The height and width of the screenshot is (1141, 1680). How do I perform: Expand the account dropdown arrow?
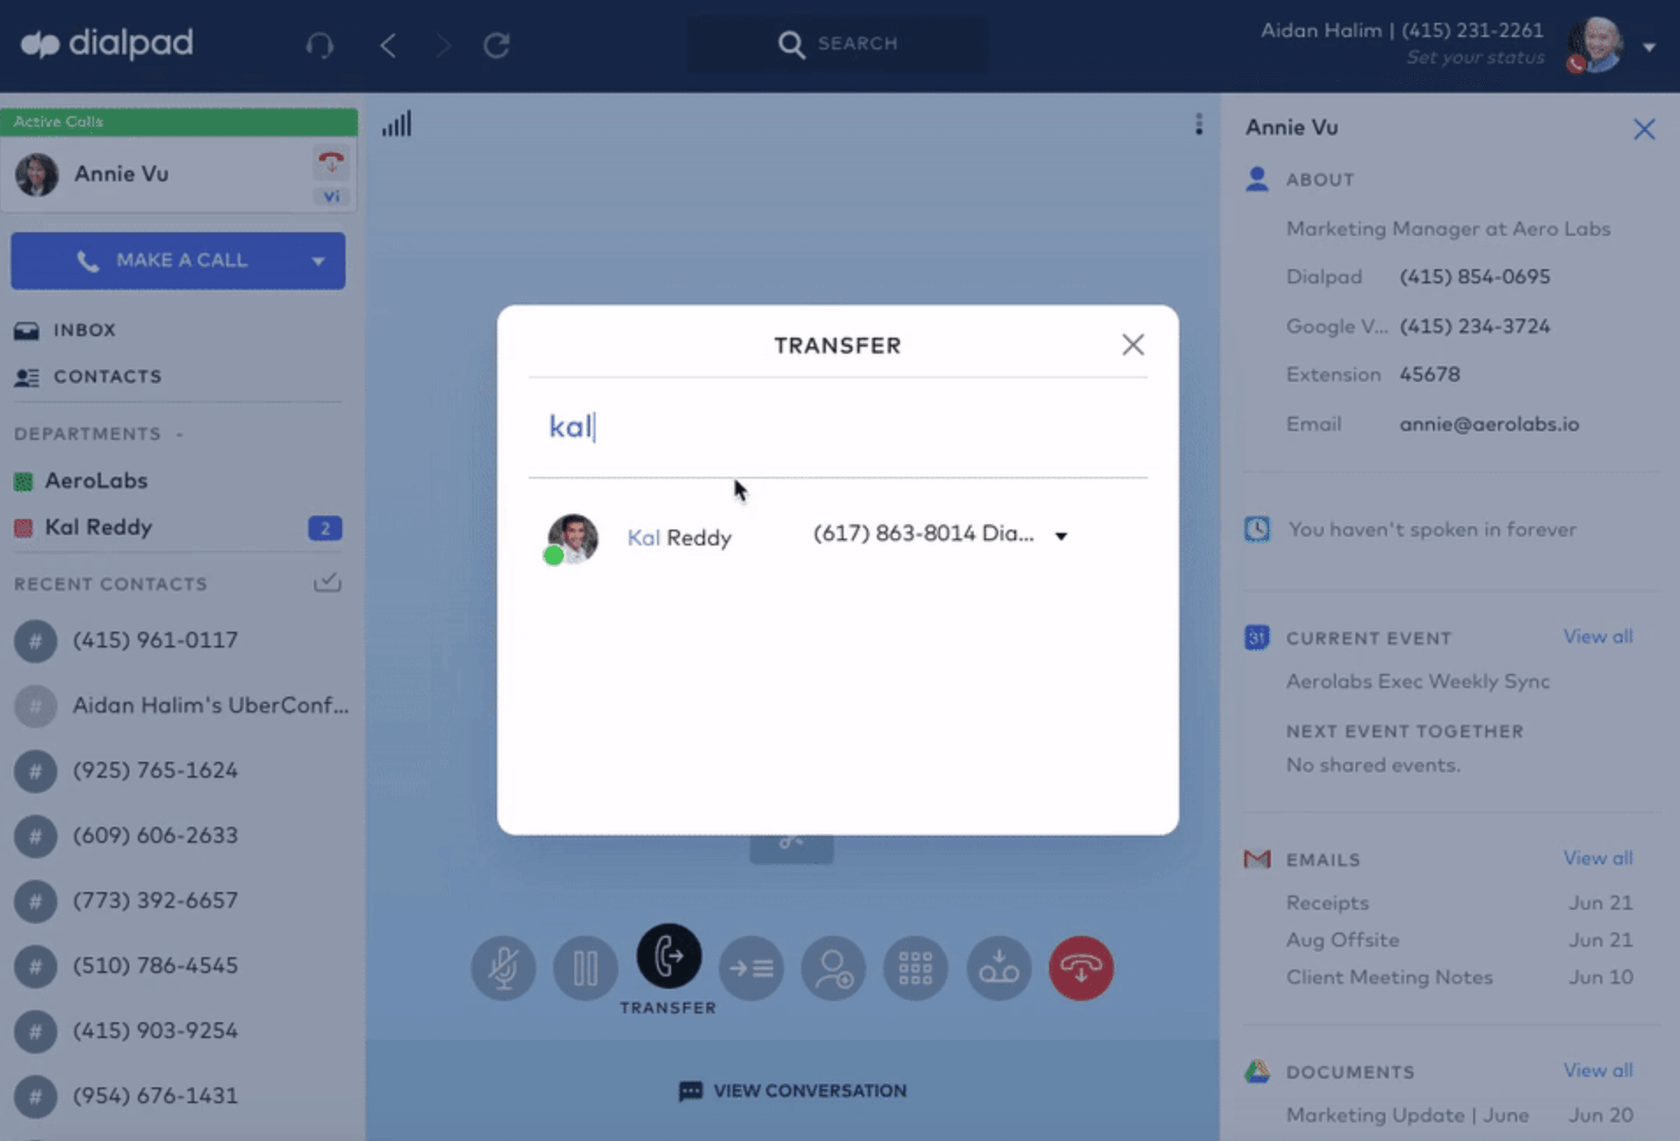pos(1649,46)
